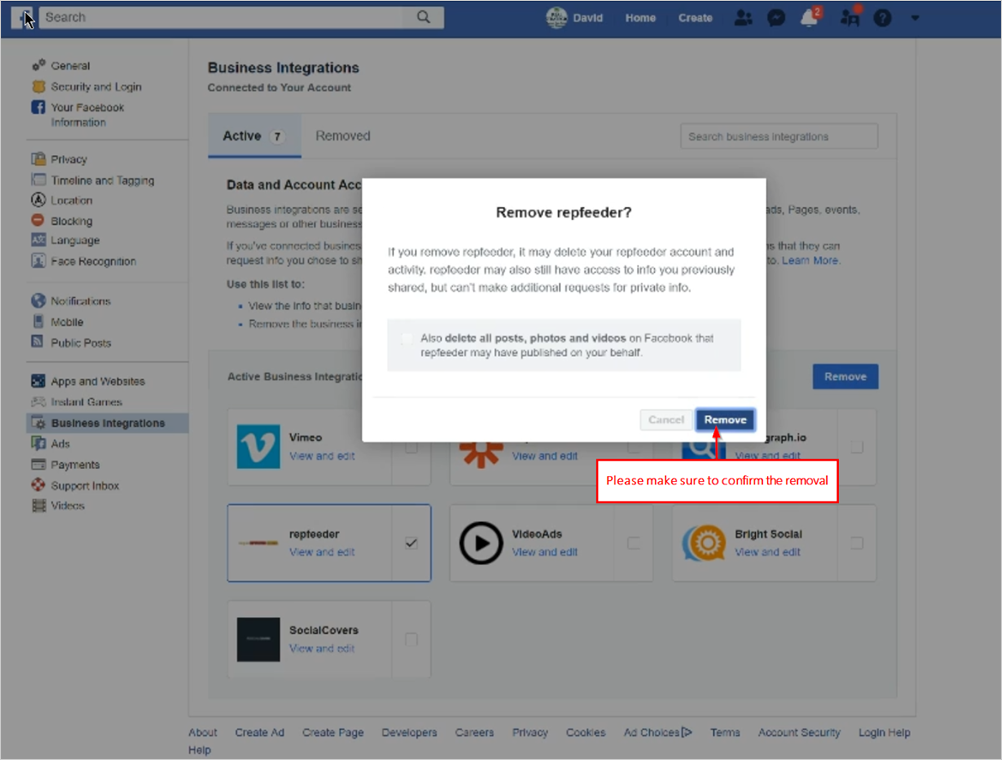Open View and edit under SocialCovers
1002x760 pixels.
(x=322, y=648)
